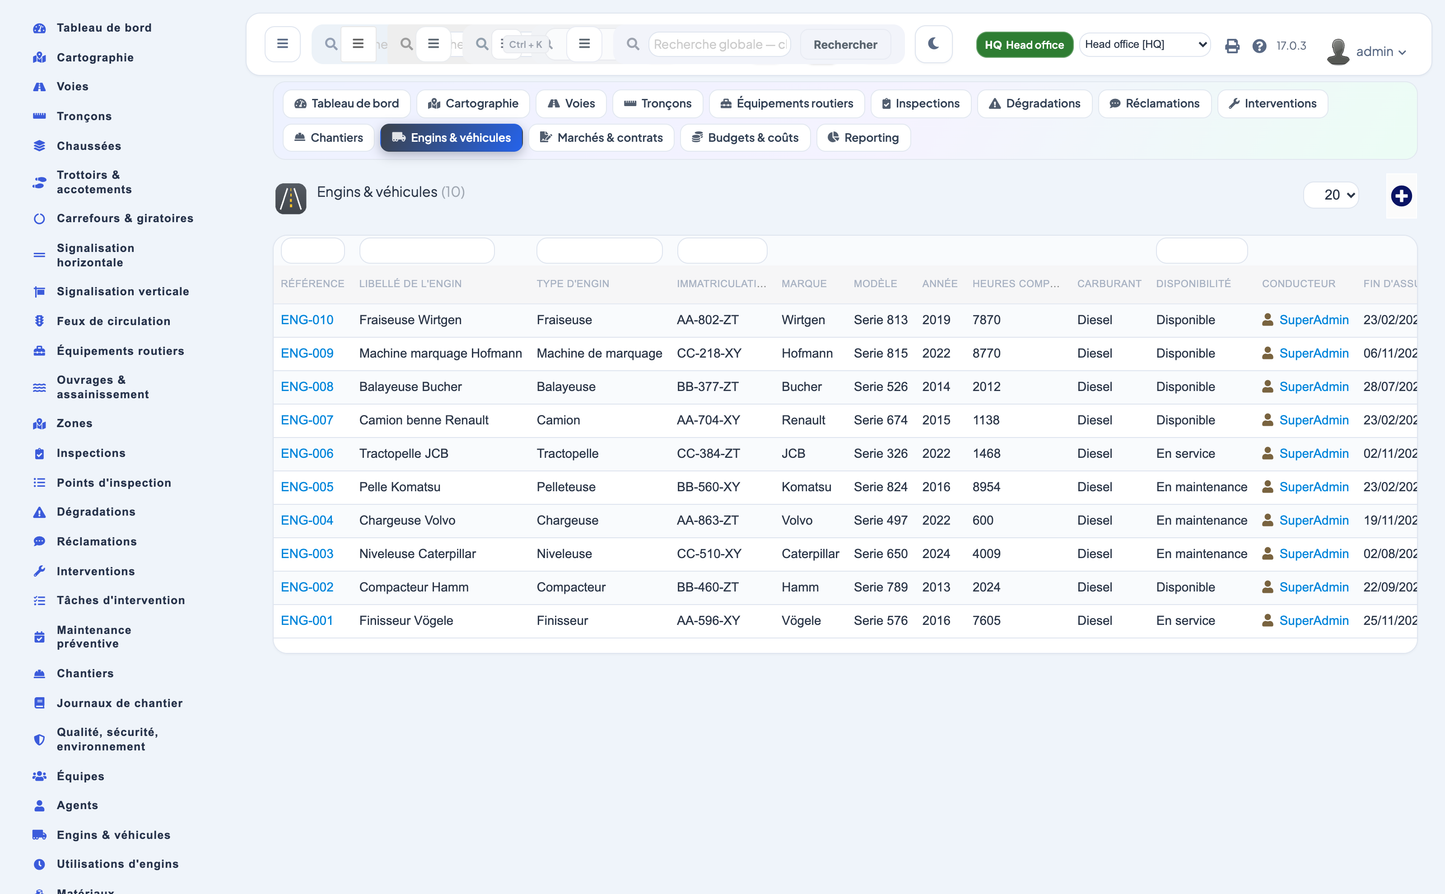
Task: Go to Voies in the sidebar
Action: coord(72,87)
